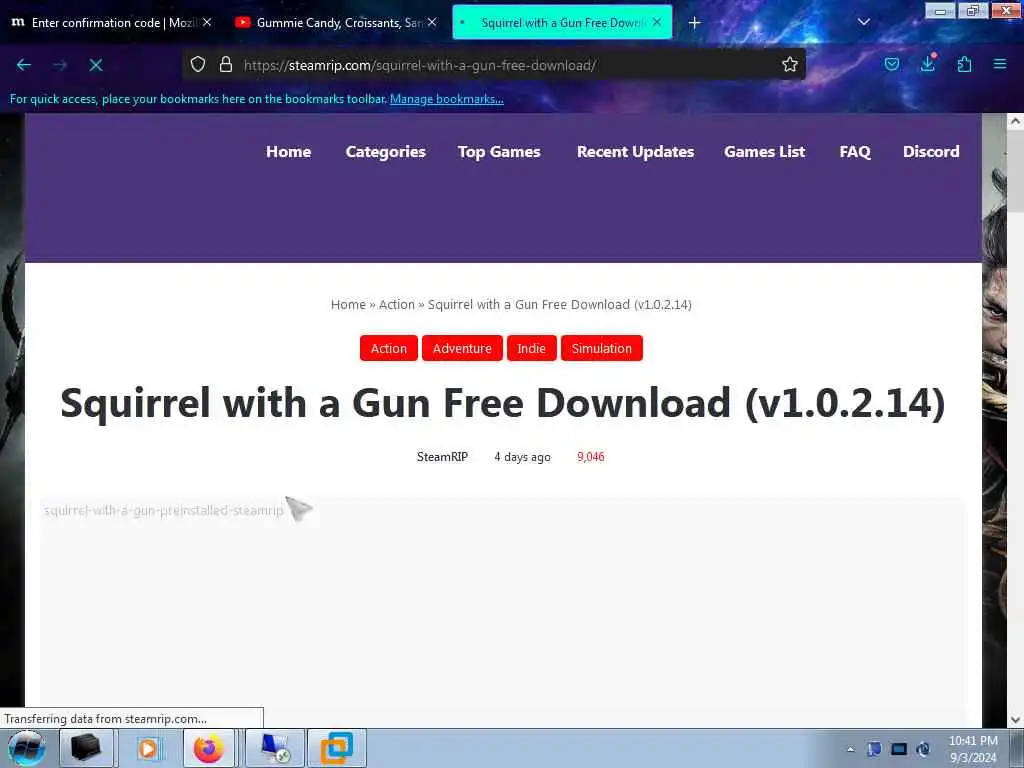
Task: Select the red Indie category tag
Action: click(x=532, y=348)
